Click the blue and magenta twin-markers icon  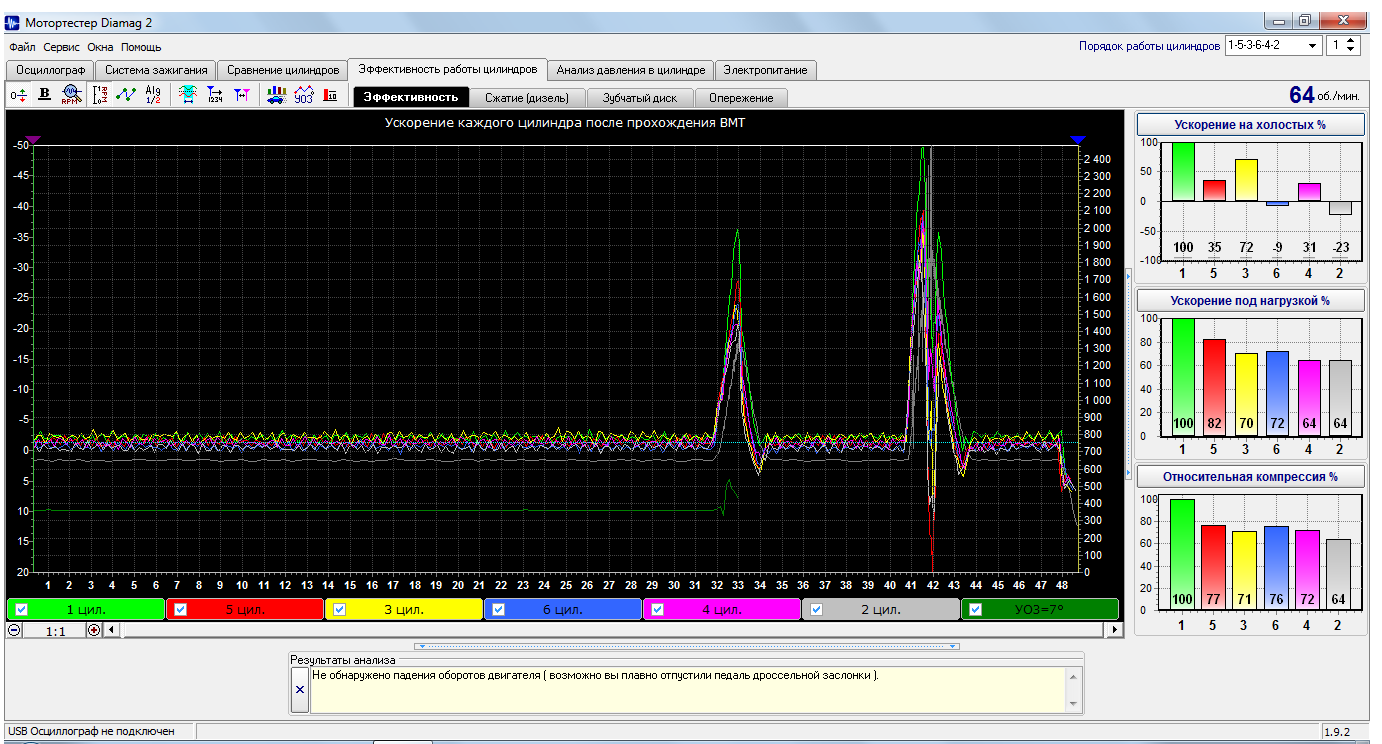pos(241,95)
